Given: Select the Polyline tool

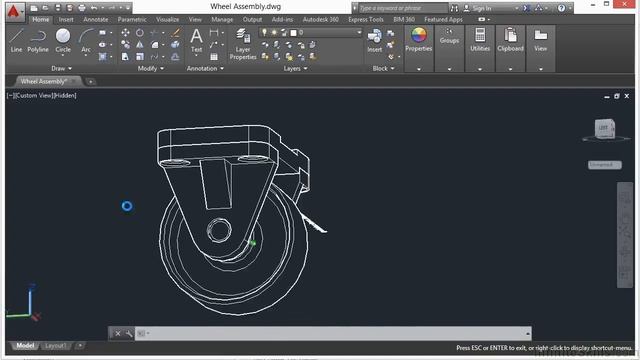Looking at the screenshot, I should (38, 40).
